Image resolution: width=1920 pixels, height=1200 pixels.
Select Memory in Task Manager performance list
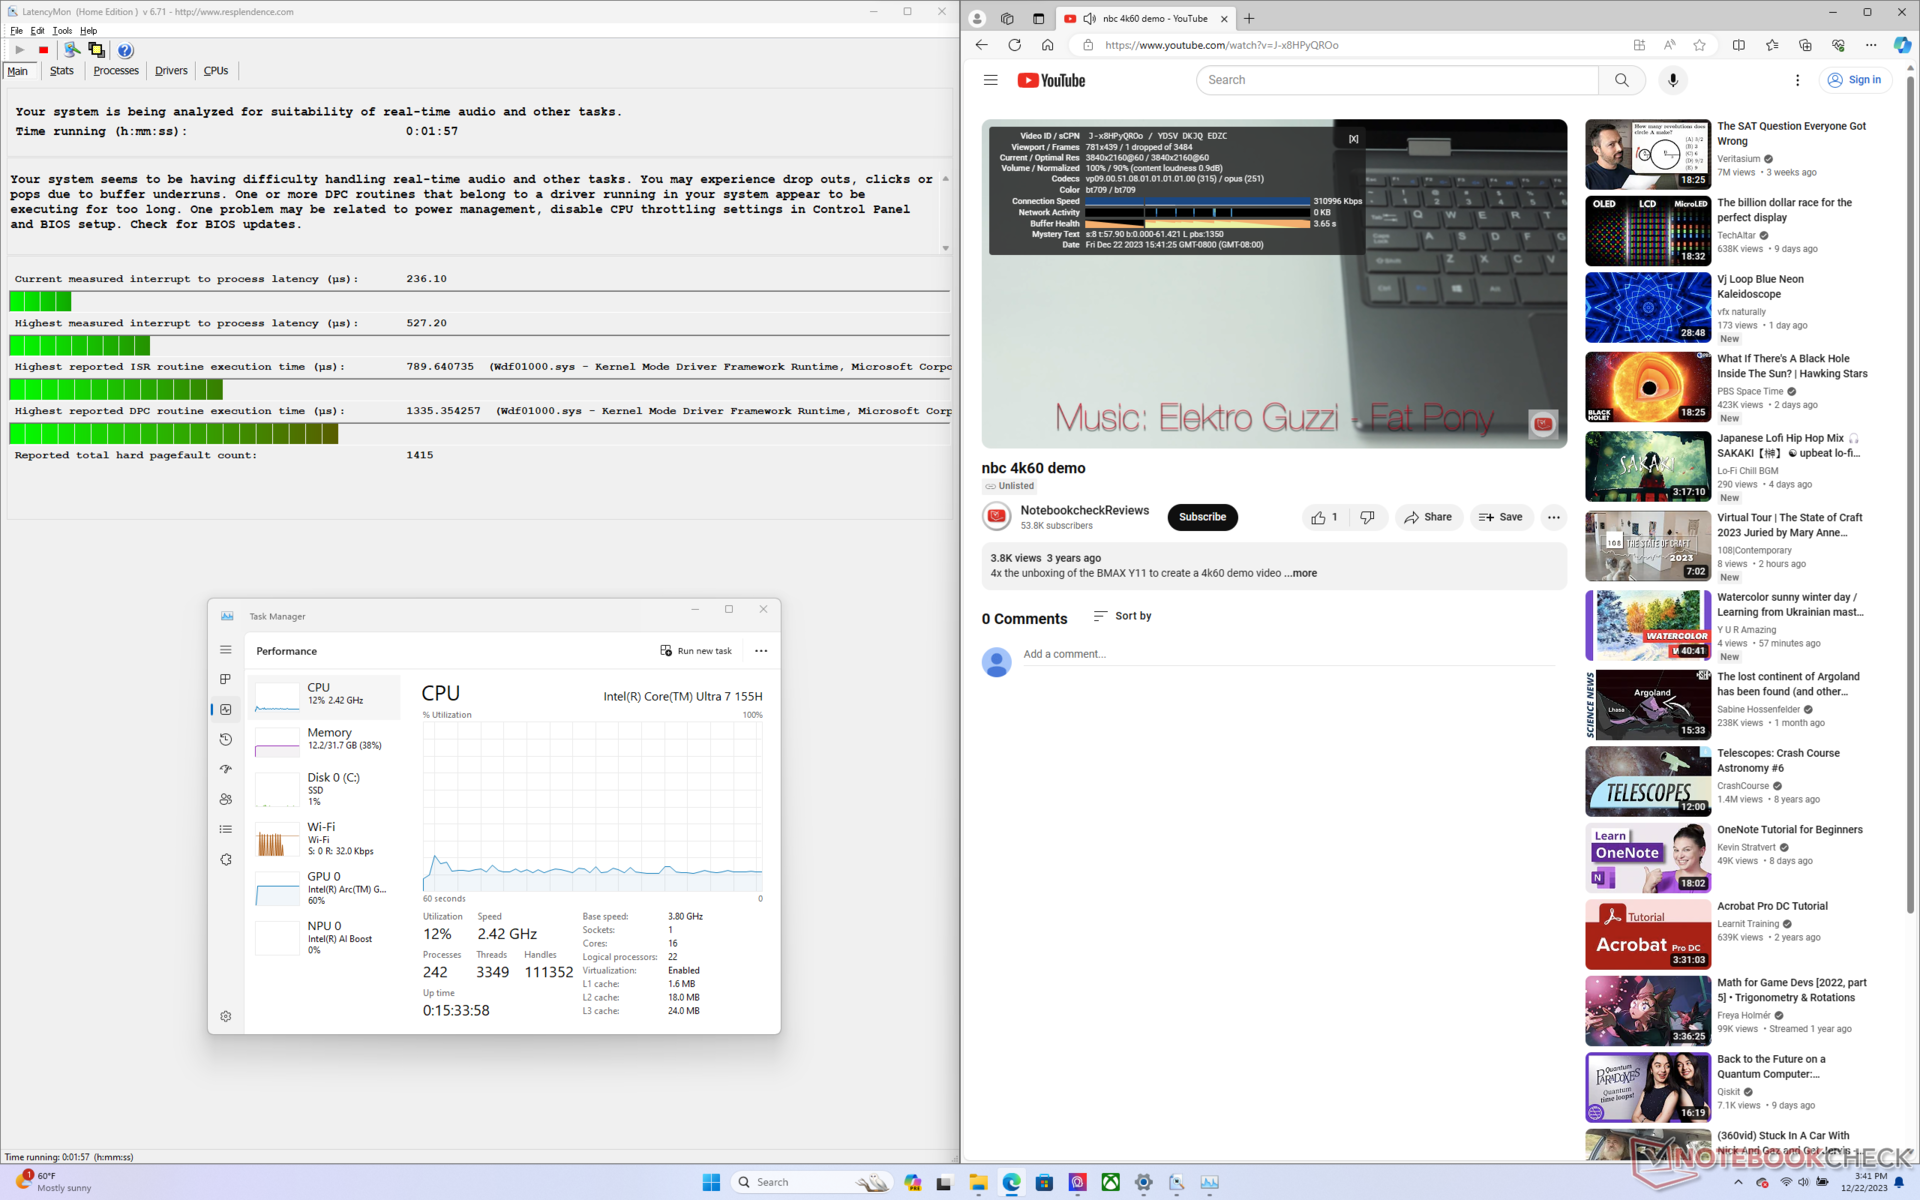point(324,741)
